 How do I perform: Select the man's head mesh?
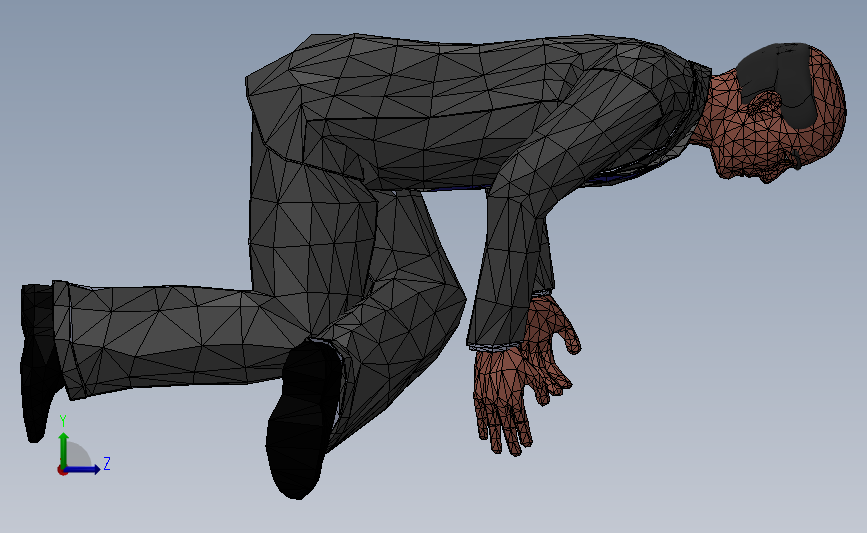coord(769,113)
